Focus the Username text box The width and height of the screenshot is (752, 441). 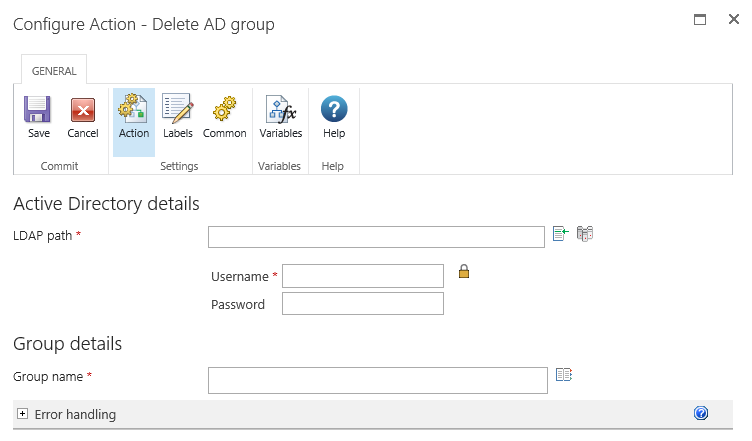[362, 276]
